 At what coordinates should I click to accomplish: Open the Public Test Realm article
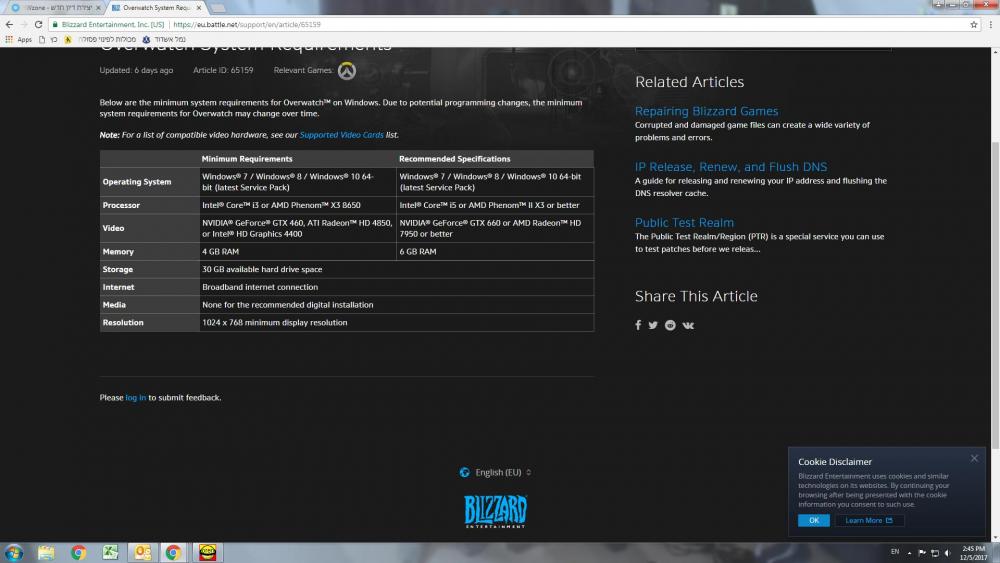point(684,223)
